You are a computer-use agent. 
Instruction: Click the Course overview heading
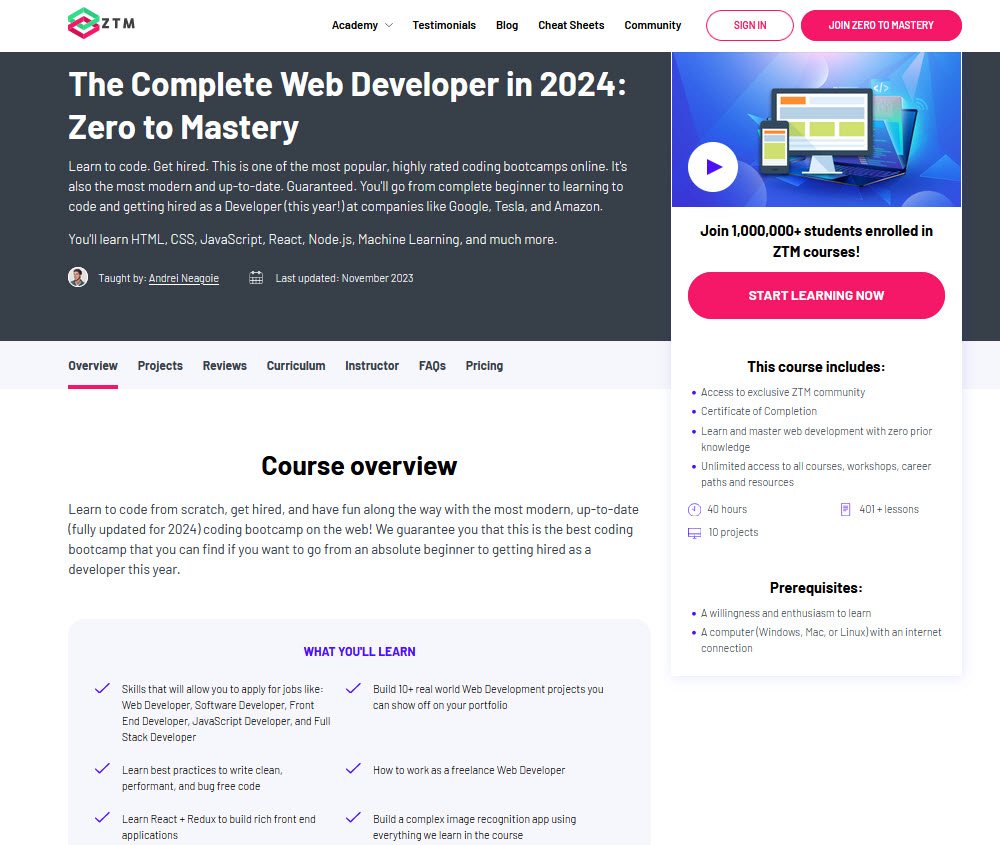pyautogui.click(x=359, y=466)
